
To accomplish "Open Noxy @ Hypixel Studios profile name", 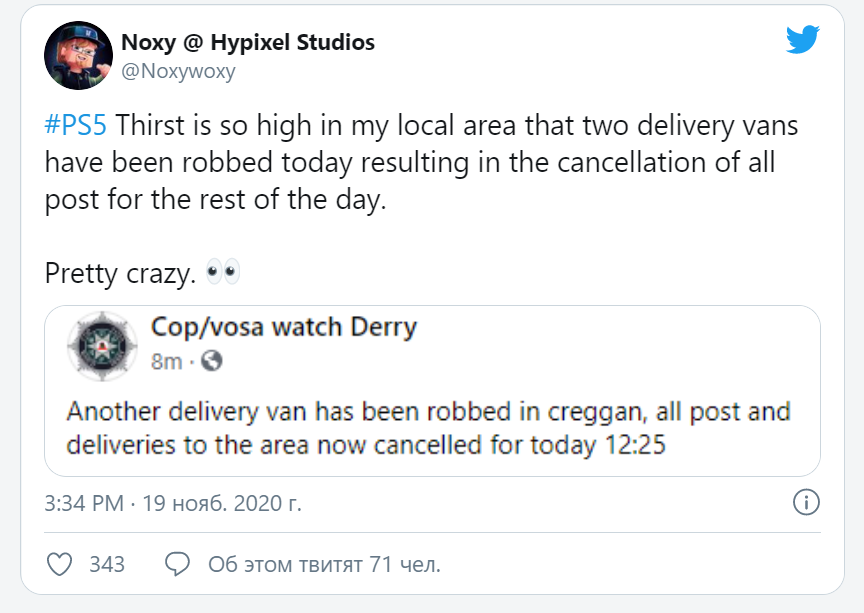I will click(x=248, y=42).
